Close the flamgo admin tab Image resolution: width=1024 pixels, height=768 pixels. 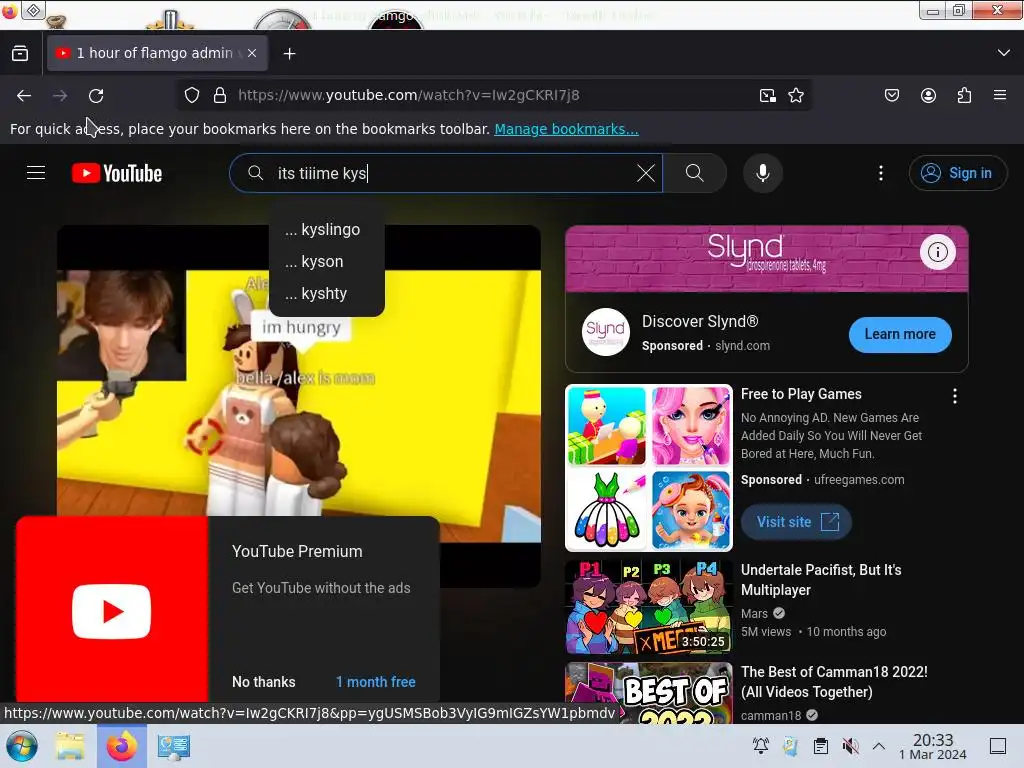point(252,53)
